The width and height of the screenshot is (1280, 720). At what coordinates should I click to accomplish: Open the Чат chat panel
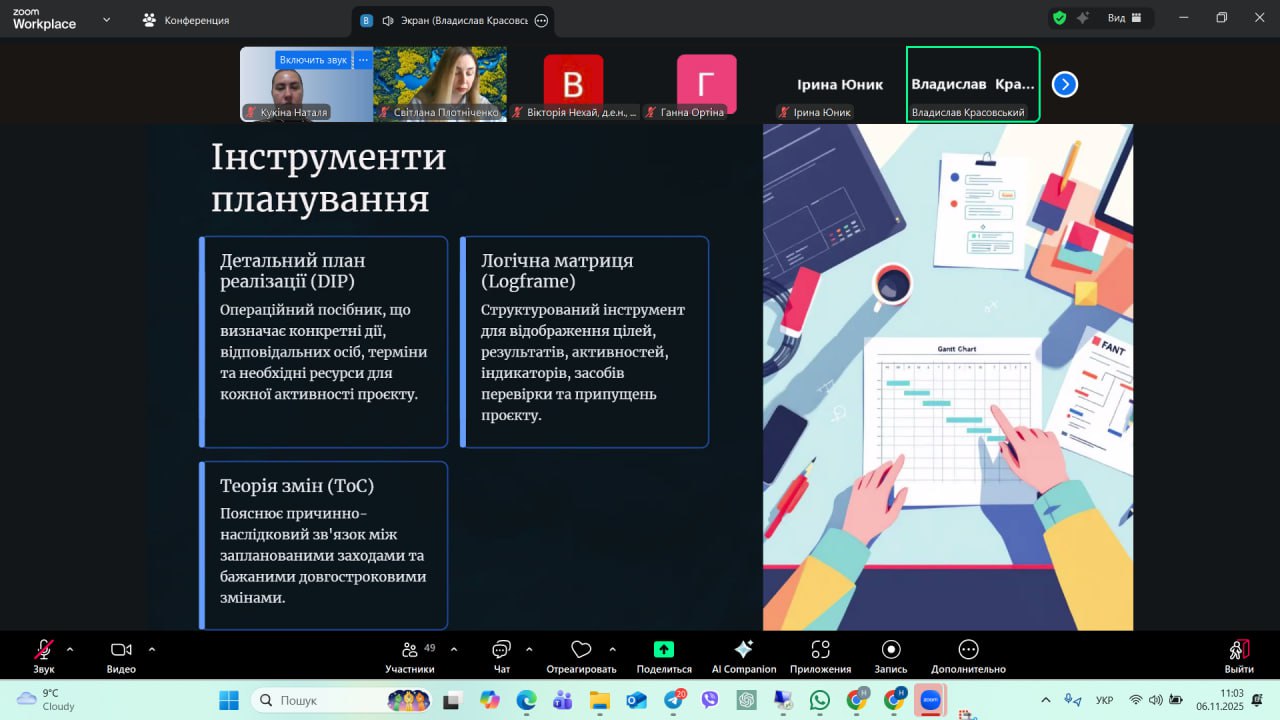(501, 651)
